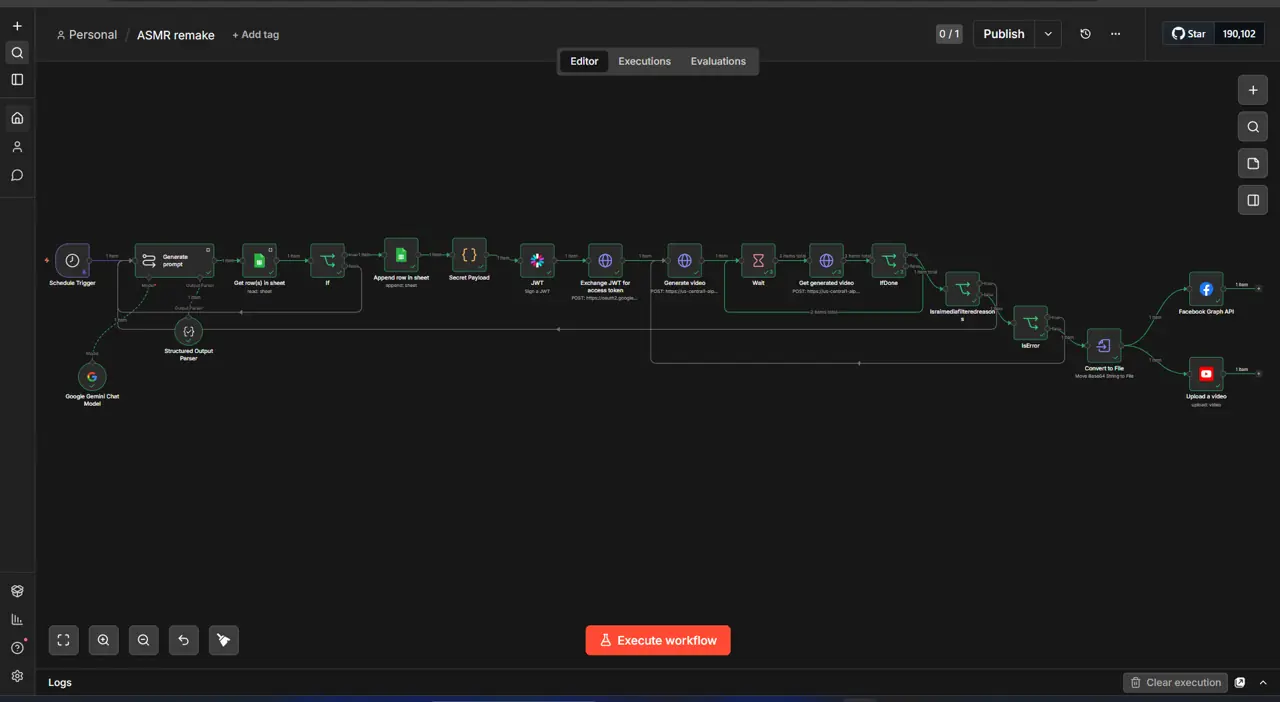Open the three-dot workflow menu
This screenshot has width=1280, height=702.
pos(1116,34)
